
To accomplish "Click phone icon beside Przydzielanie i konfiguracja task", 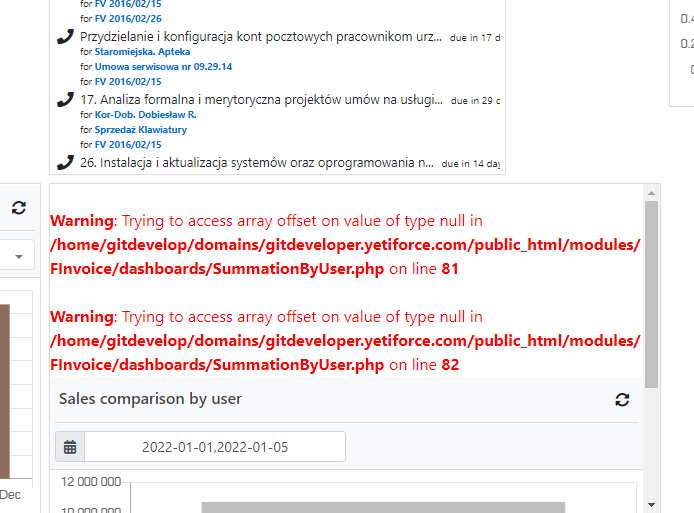I will [65, 37].
